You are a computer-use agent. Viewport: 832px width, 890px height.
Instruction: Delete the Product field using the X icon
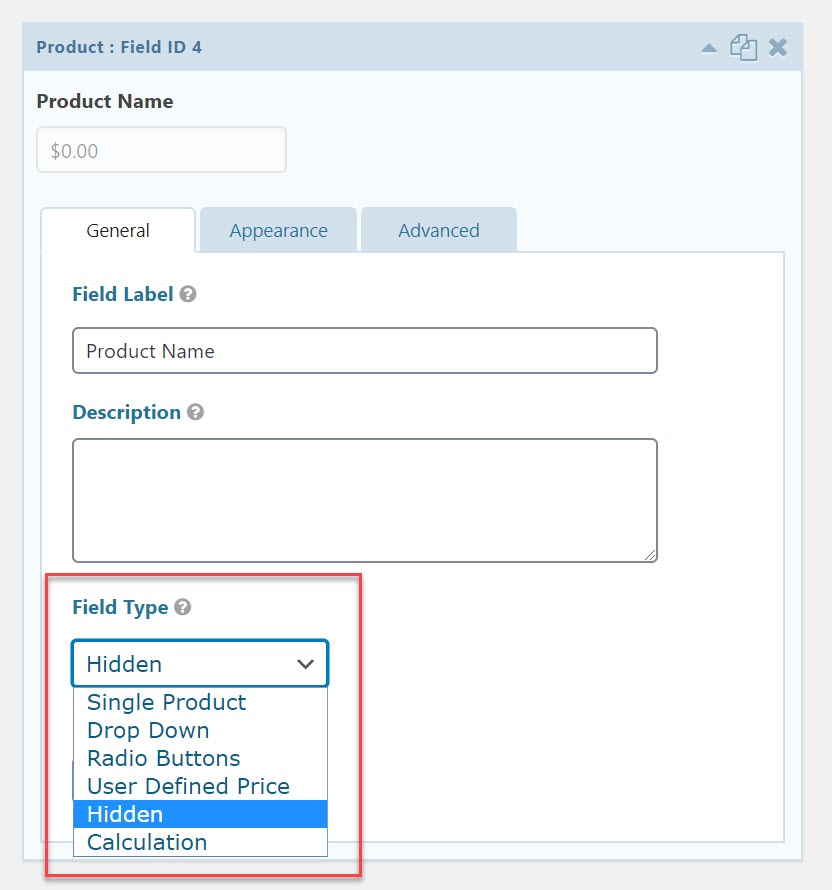[778, 47]
